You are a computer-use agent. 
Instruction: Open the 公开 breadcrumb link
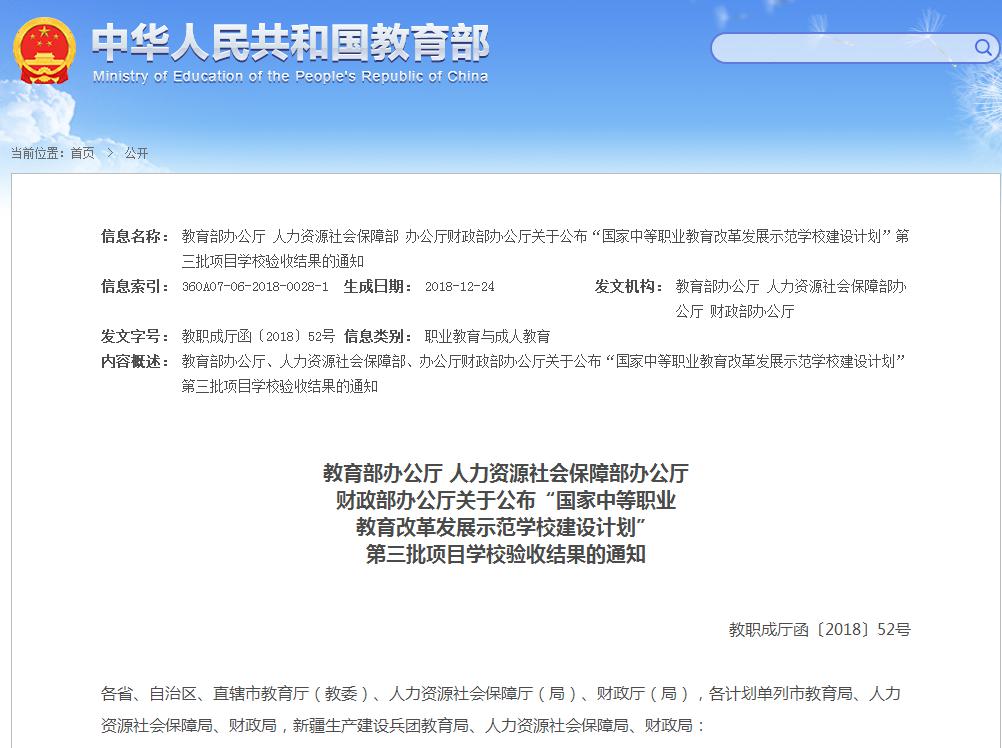[x=137, y=153]
